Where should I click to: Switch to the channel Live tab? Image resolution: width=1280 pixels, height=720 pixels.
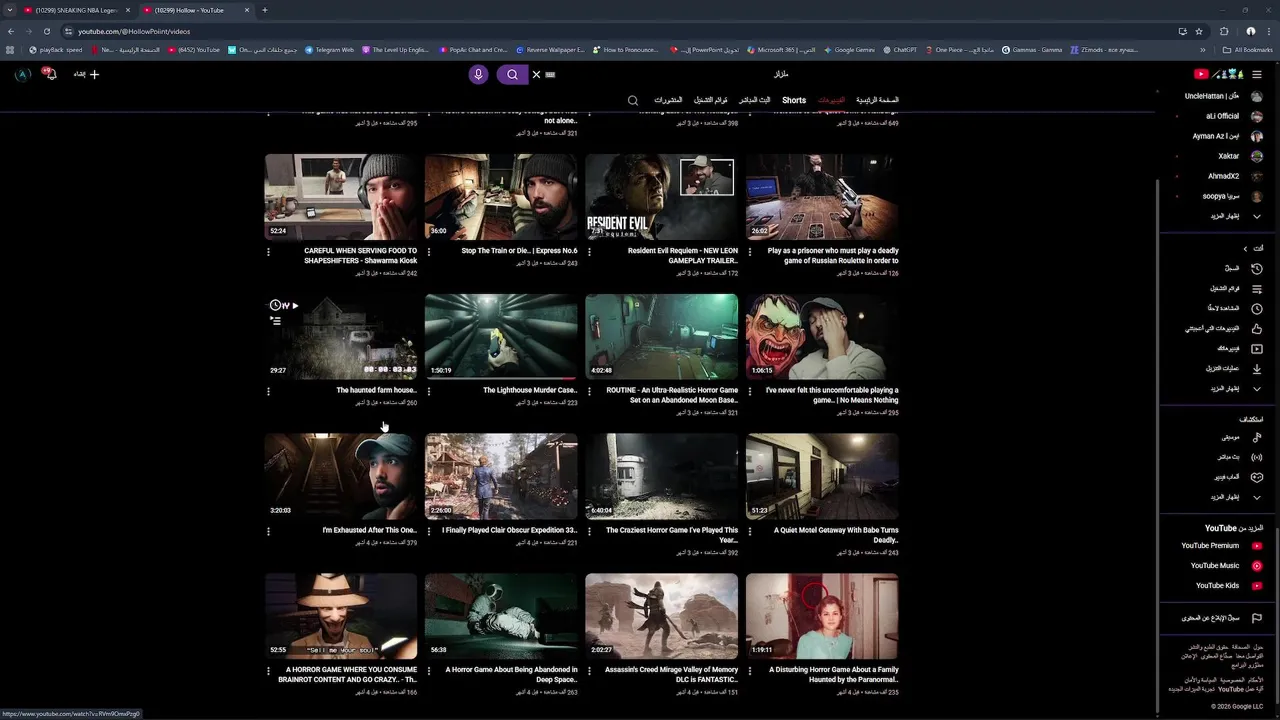point(755,100)
